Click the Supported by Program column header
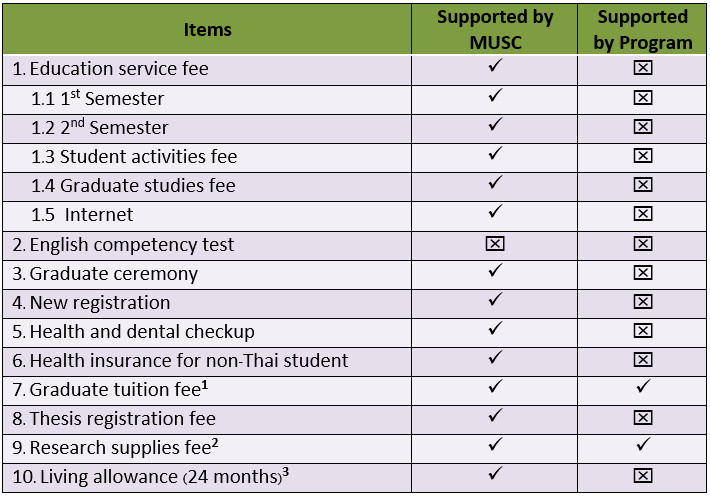This screenshot has width=710, height=496. (x=643, y=29)
